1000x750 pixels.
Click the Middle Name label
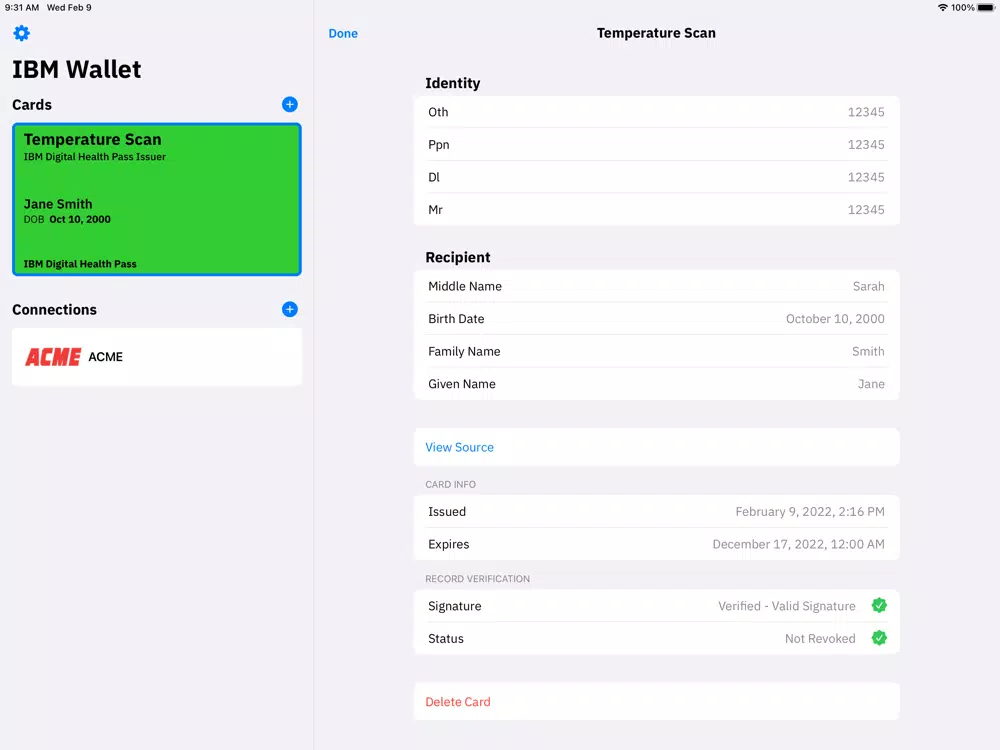(465, 286)
